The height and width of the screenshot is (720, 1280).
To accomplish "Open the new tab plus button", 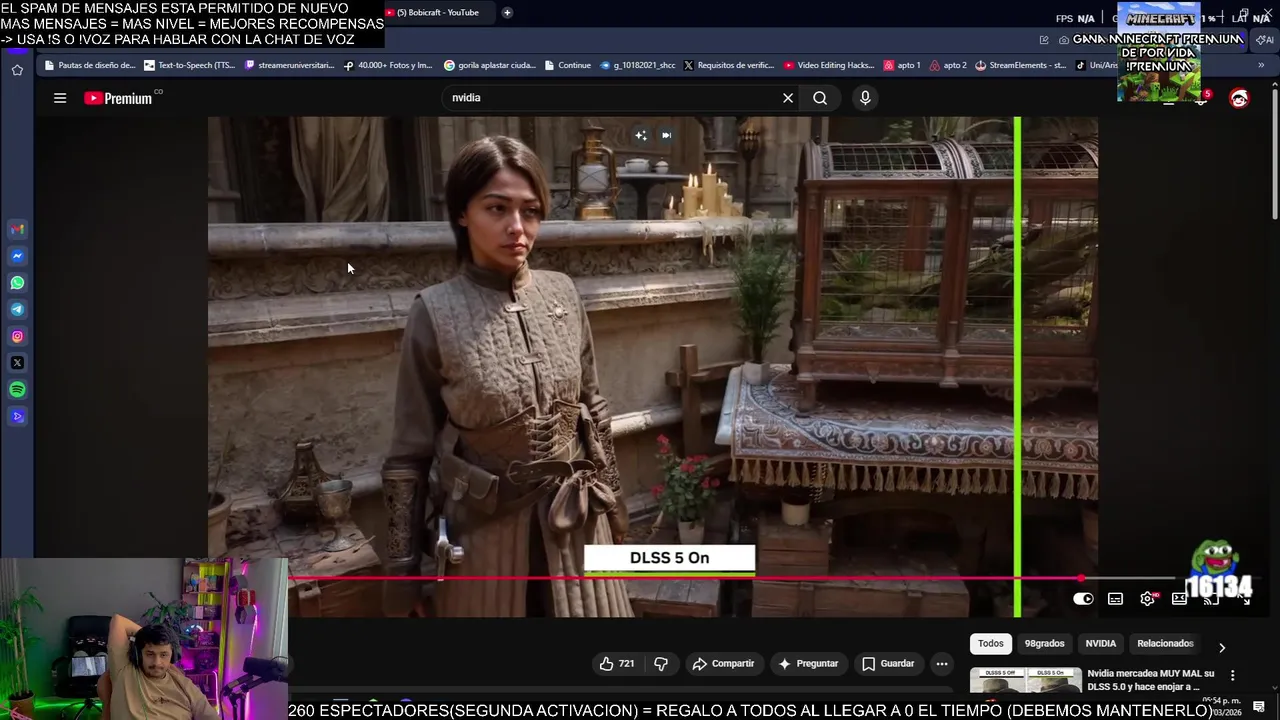I will [x=507, y=13].
